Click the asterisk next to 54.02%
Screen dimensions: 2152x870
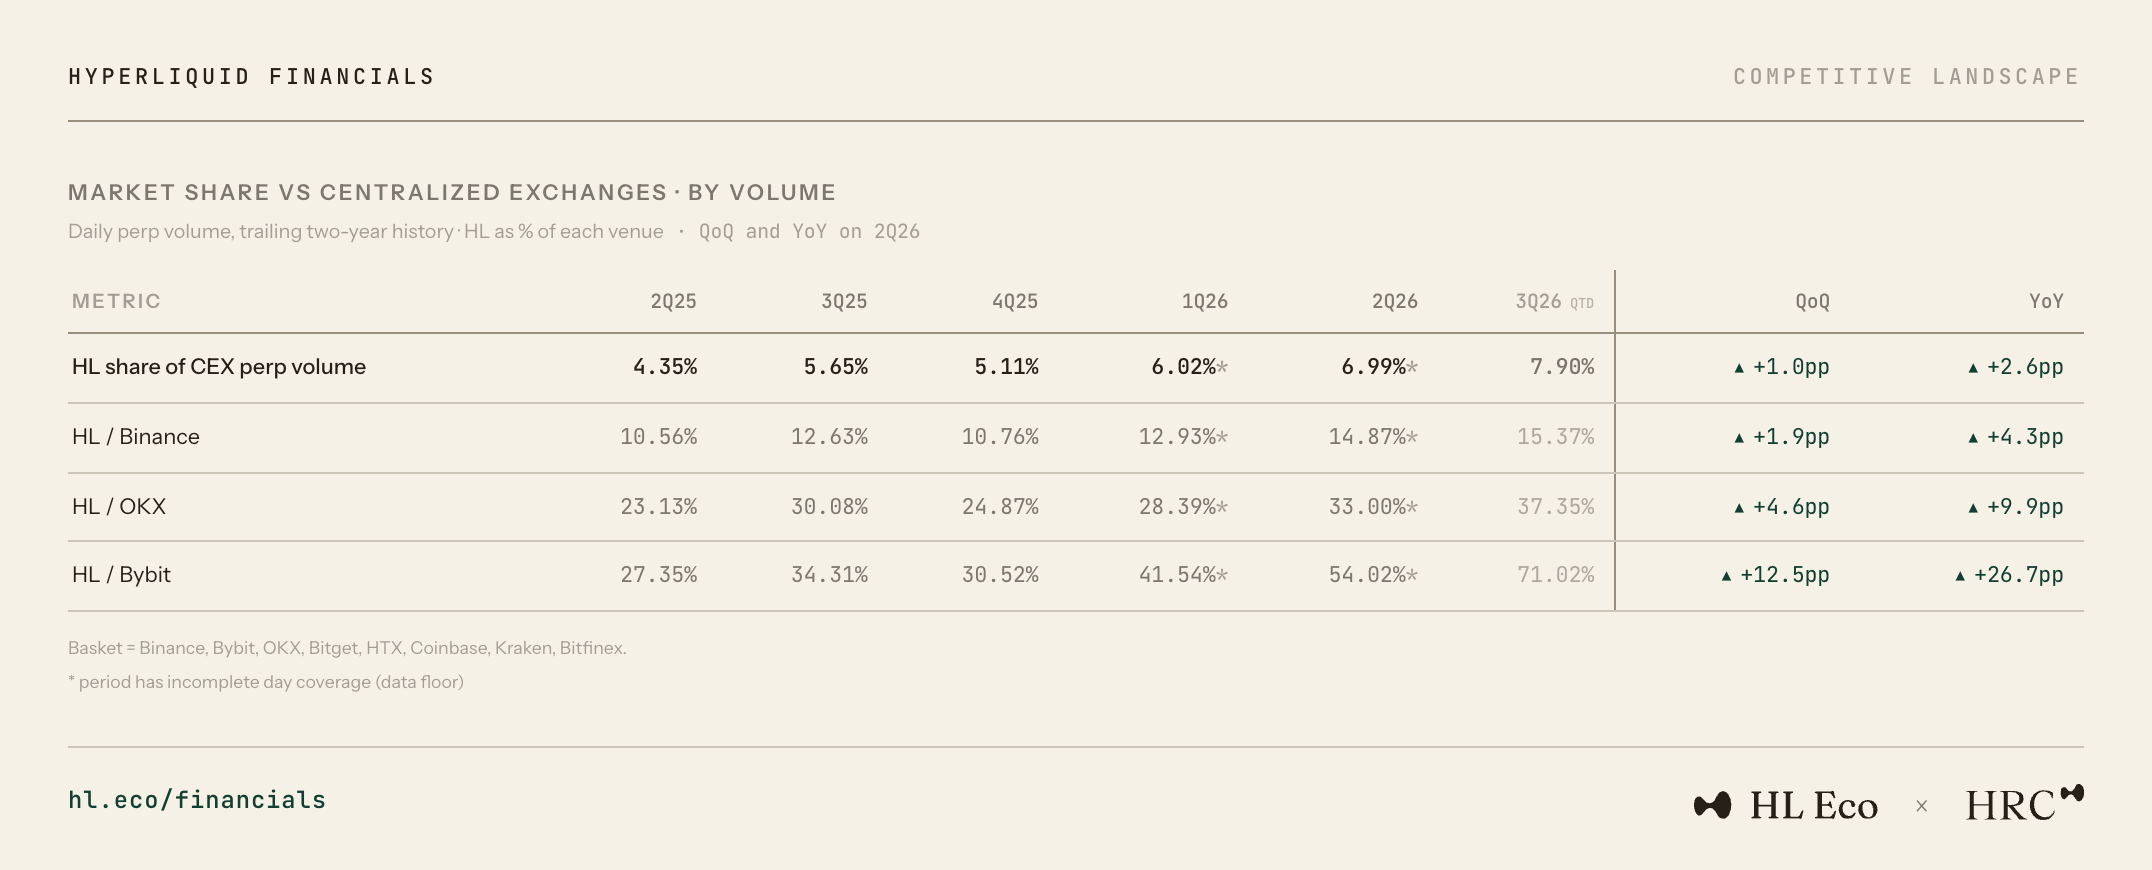pyautogui.click(x=1413, y=575)
